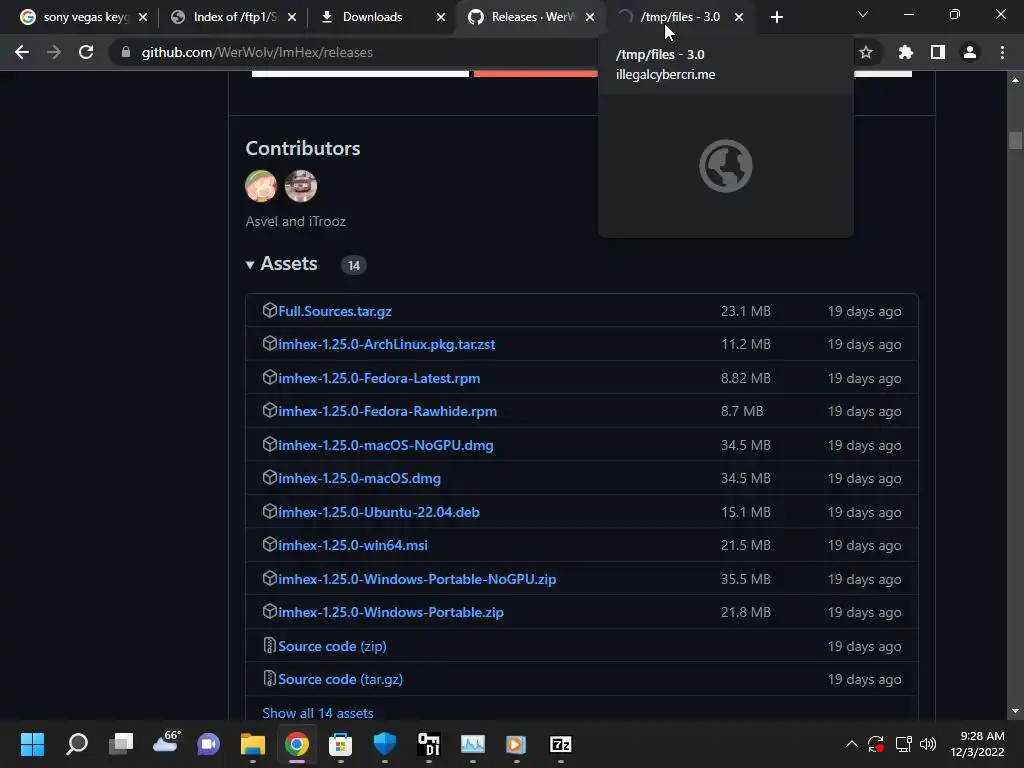Image resolution: width=1024 pixels, height=768 pixels.
Task: Click the Chrome taskbar icon
Action: point(296,744)
